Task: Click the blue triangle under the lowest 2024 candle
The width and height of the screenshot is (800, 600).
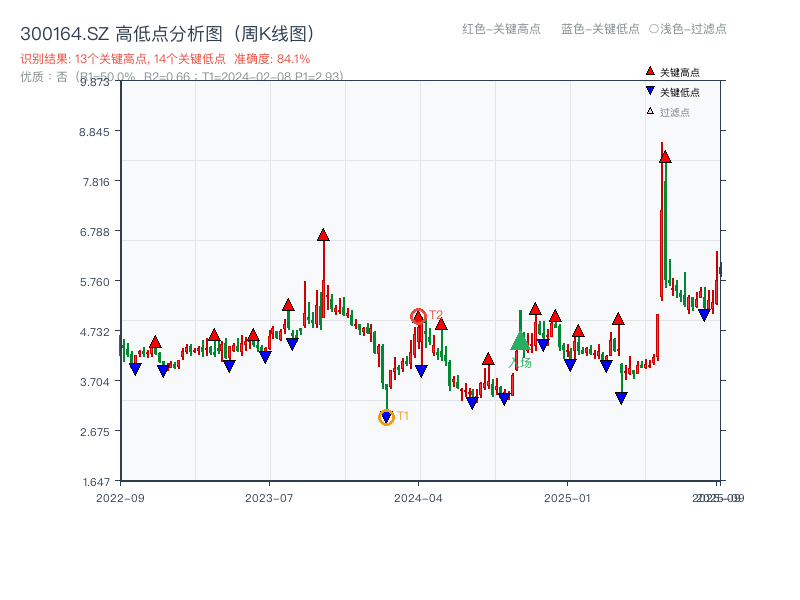Action: point(387,416)
